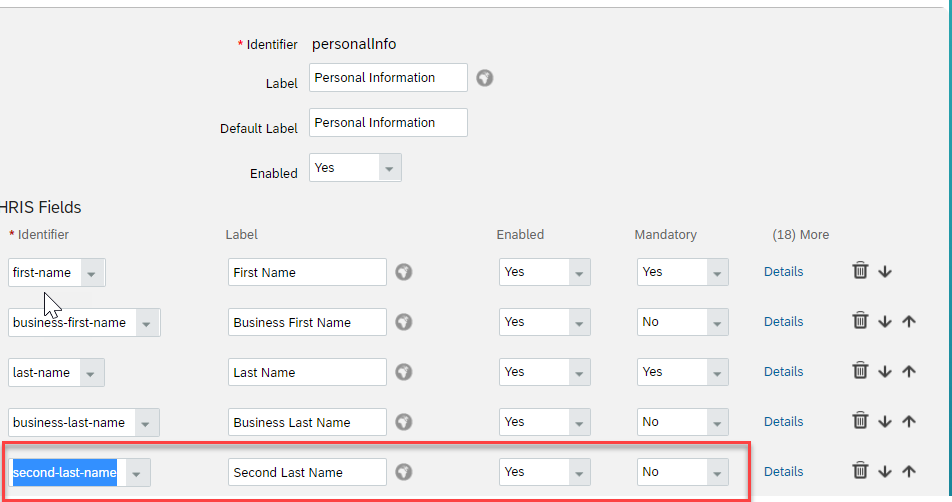
Task: Delete the business-last-name row
Action: point(860,420)
